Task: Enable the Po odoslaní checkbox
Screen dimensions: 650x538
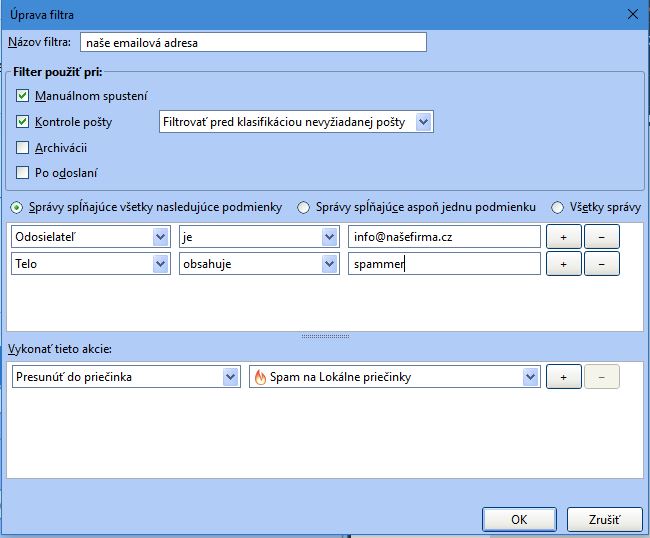Action: pyautogui.click(x=23, y=173)
